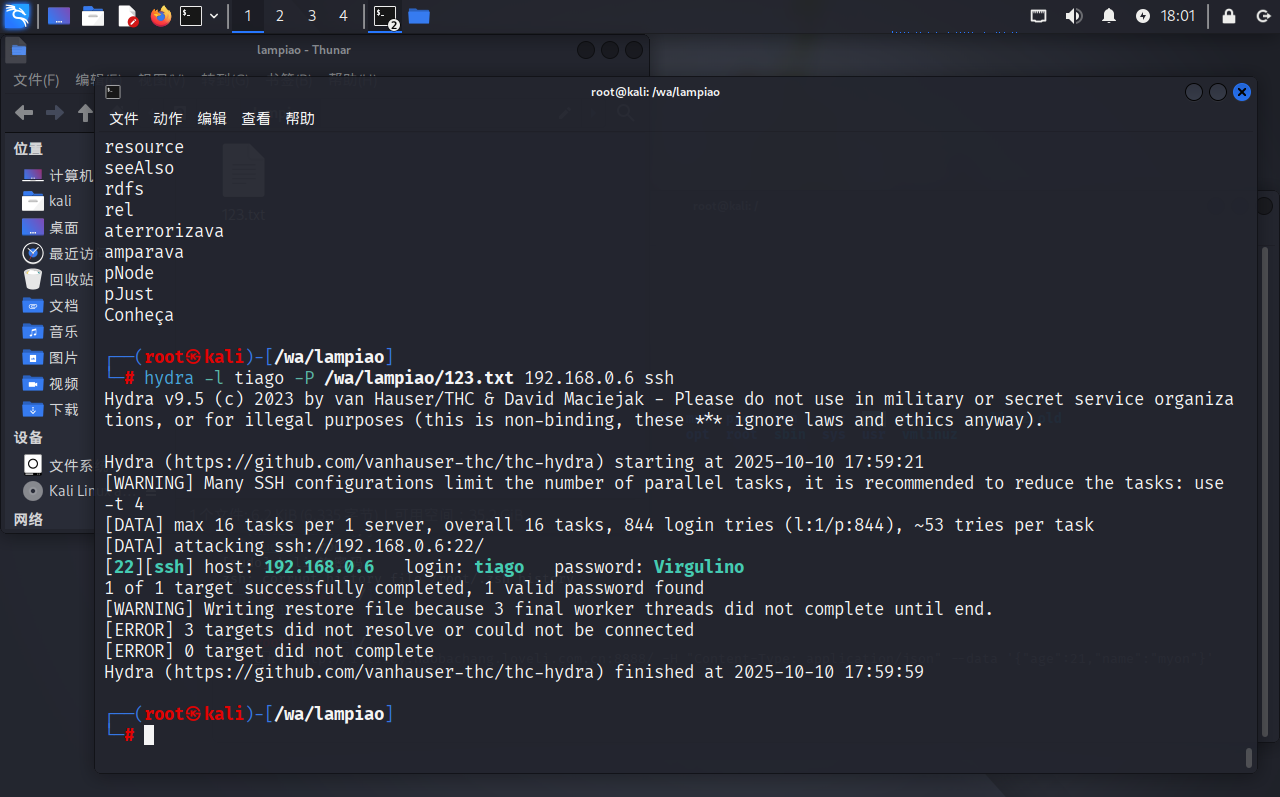The image size is (1280, 797).
Task: Click the Thunar folder icon in its title bar
Action: pos(18,50)
